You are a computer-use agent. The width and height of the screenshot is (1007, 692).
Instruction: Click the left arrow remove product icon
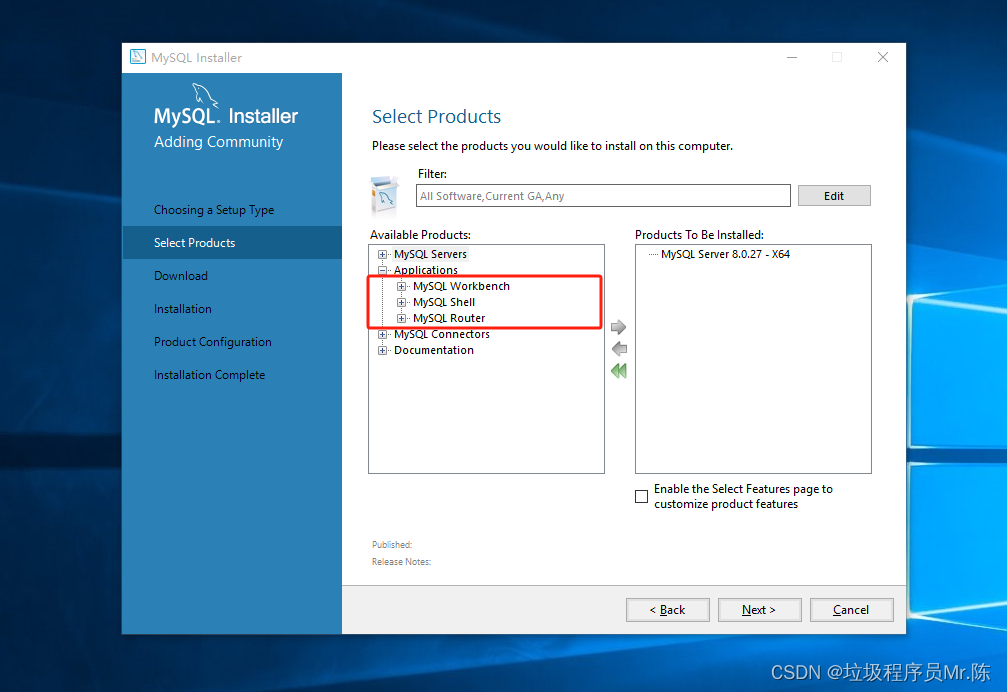click(x=618, y=349)
